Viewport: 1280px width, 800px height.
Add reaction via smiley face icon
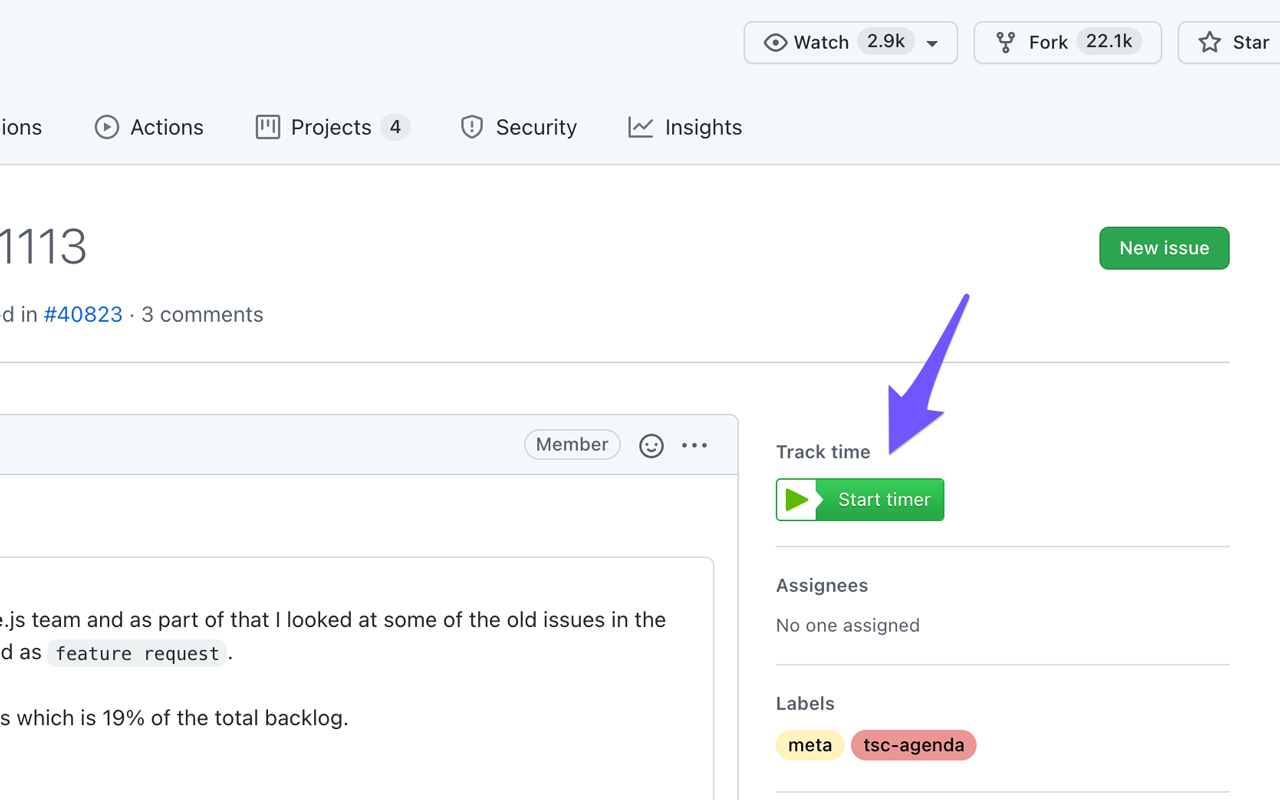pos(651,446)
